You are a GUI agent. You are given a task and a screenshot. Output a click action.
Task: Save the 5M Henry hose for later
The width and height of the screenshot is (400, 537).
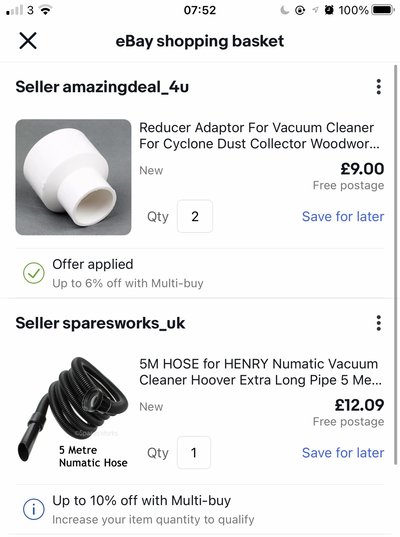click(343, 453)
